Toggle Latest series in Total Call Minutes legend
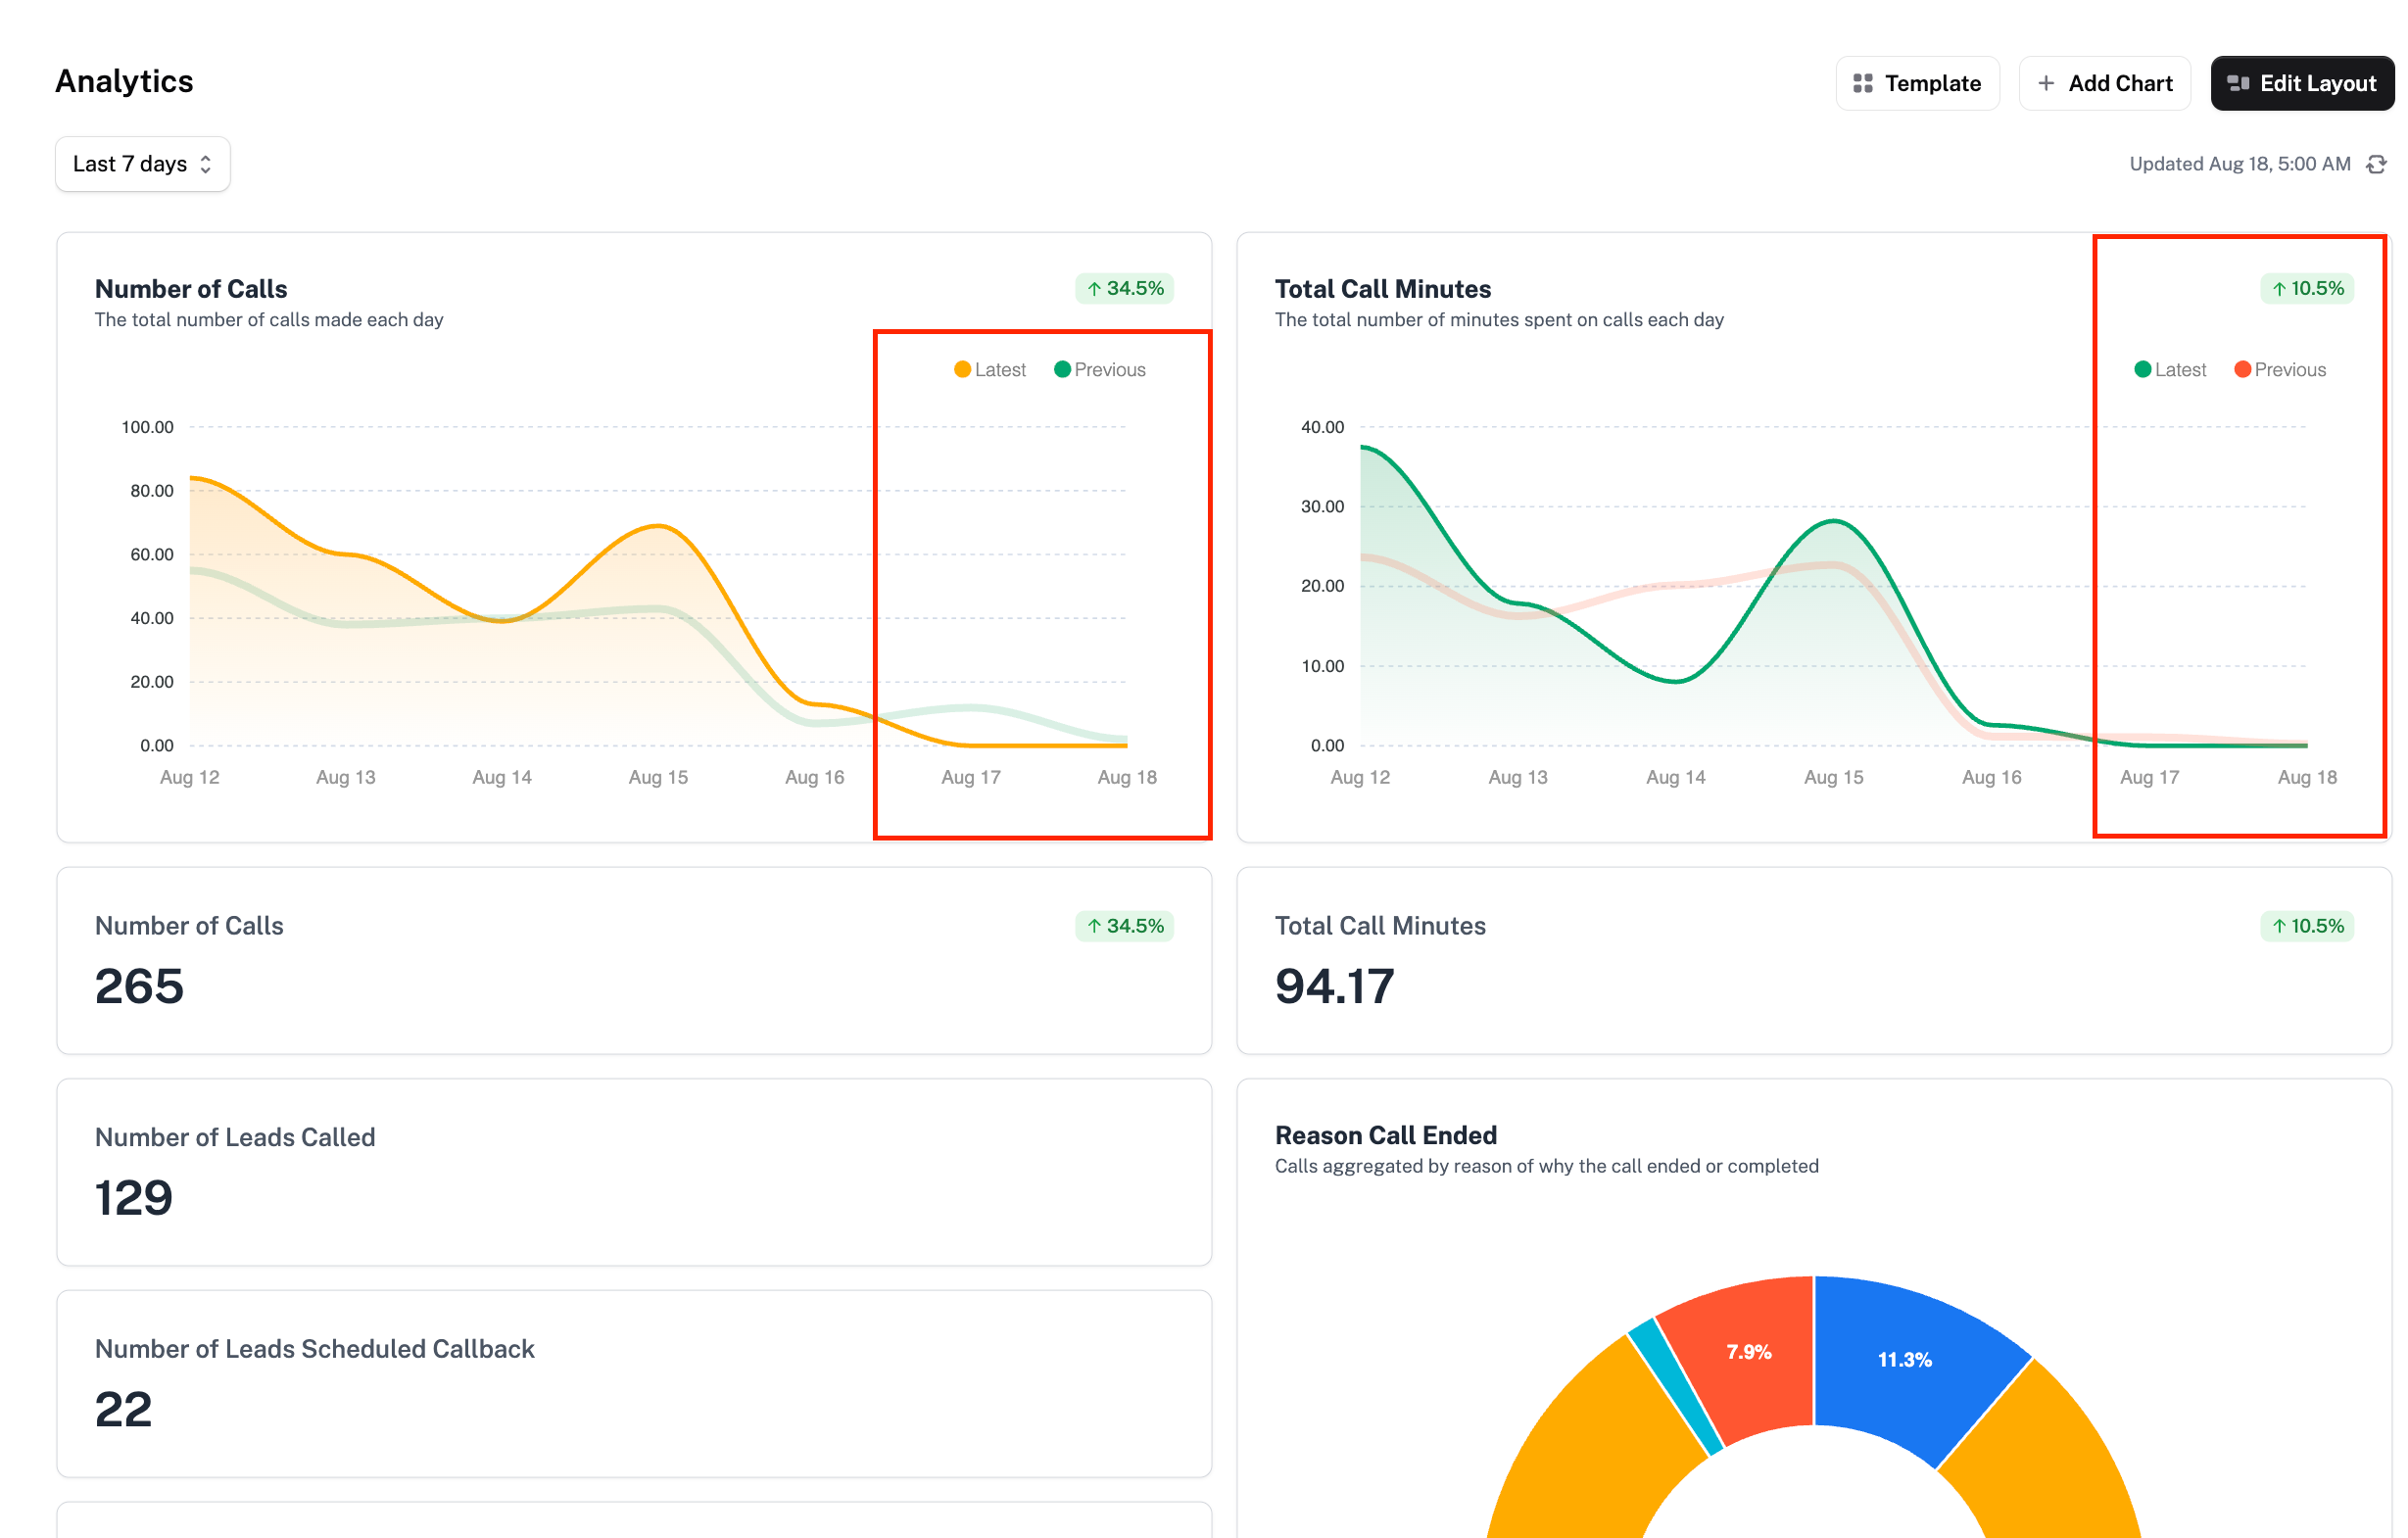This screenshot has width=2408, height=1538. click(2170, 370)
